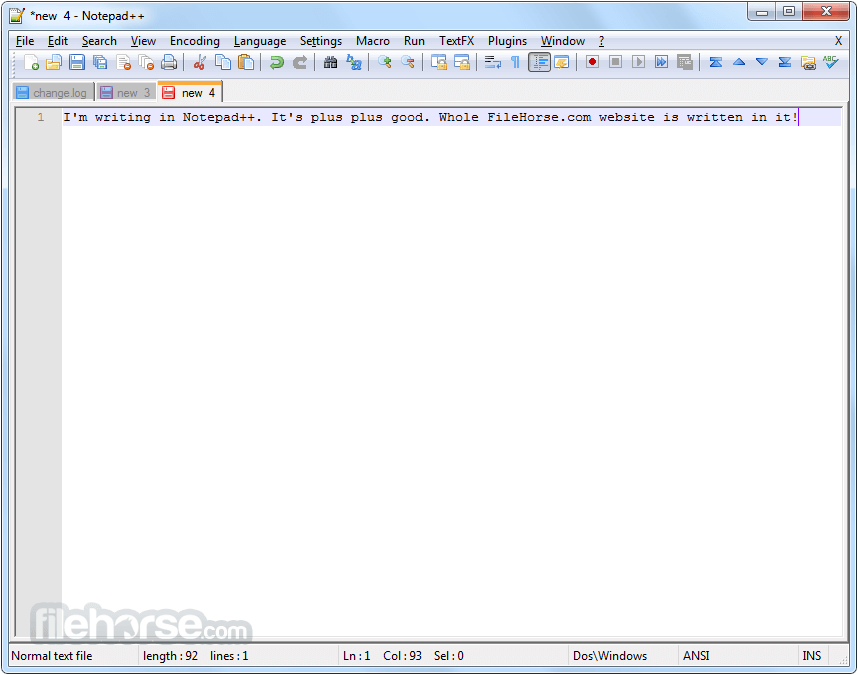The image size is (858, 675).
Task: Open the View menu
Action: pyautogui.click(x=143, y=41)
